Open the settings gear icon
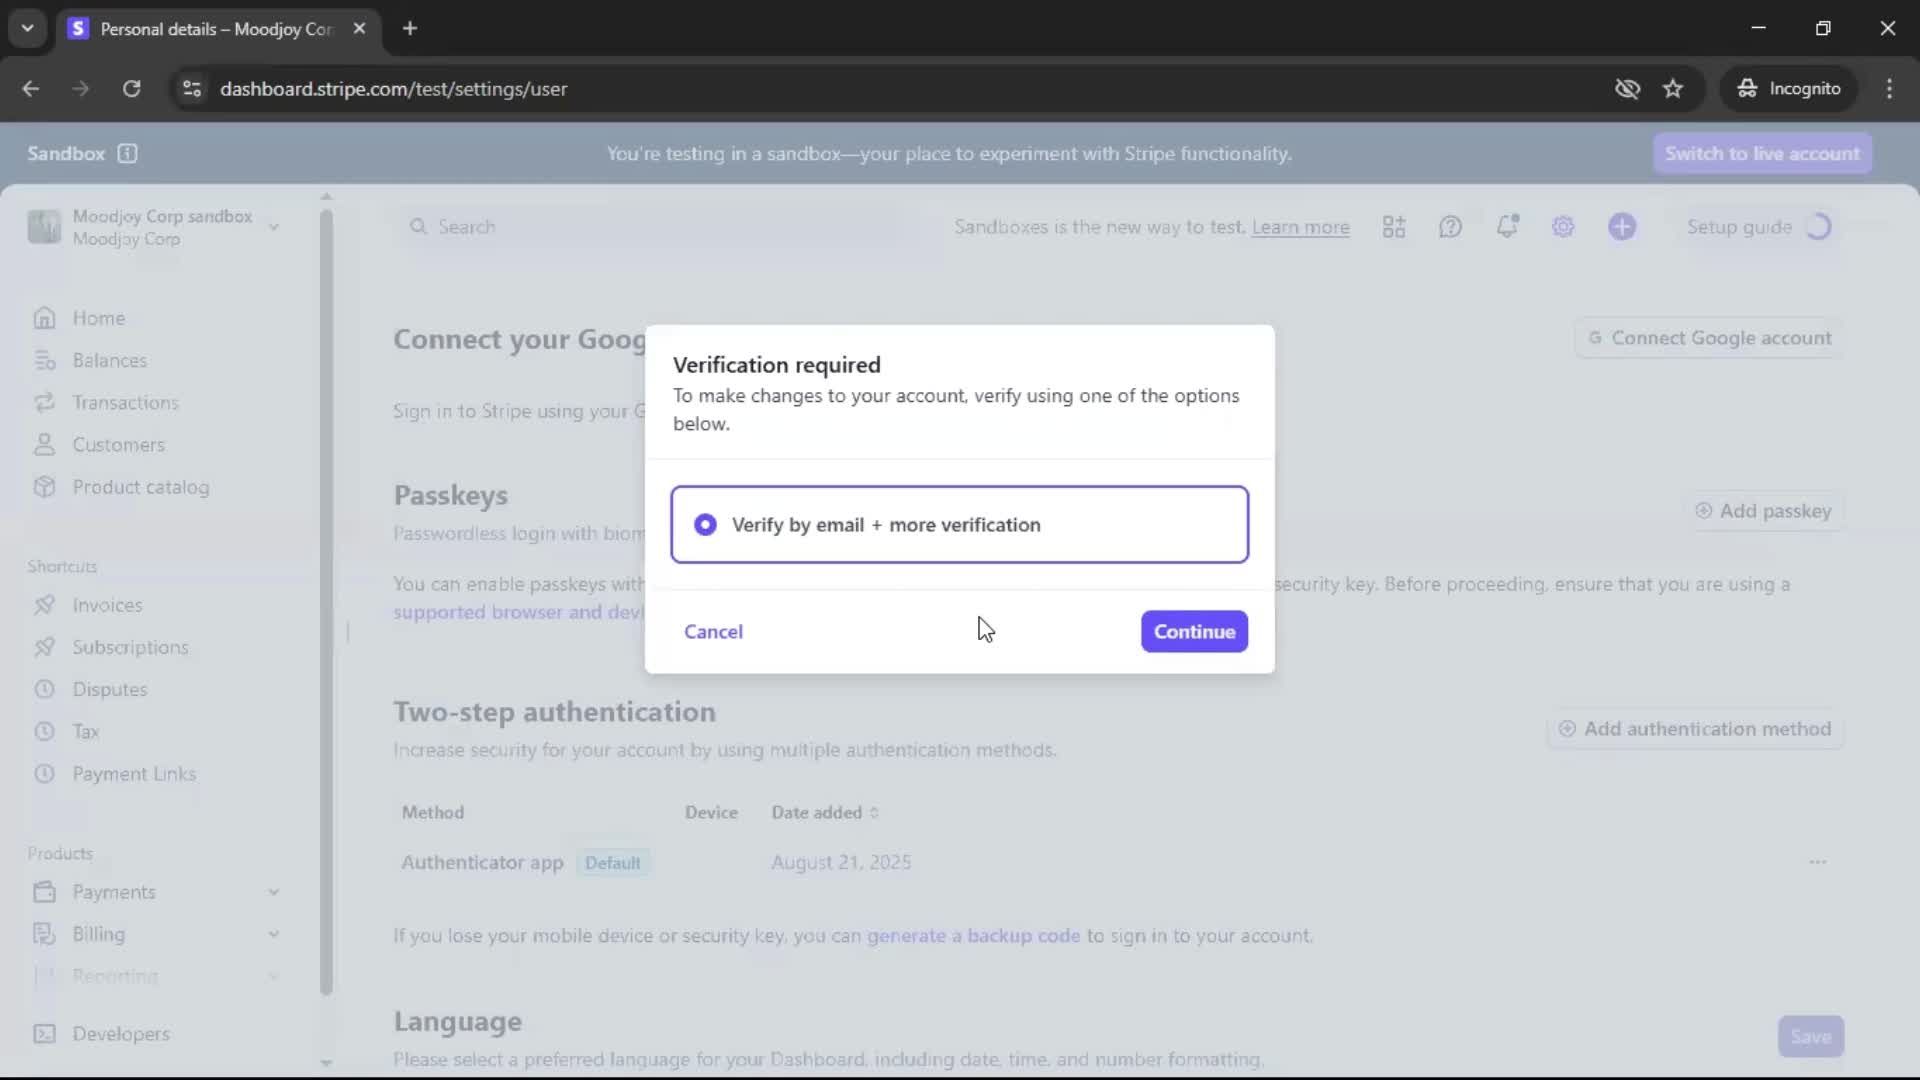The image size is (1920, 1080). click(x=1563, y=227)
